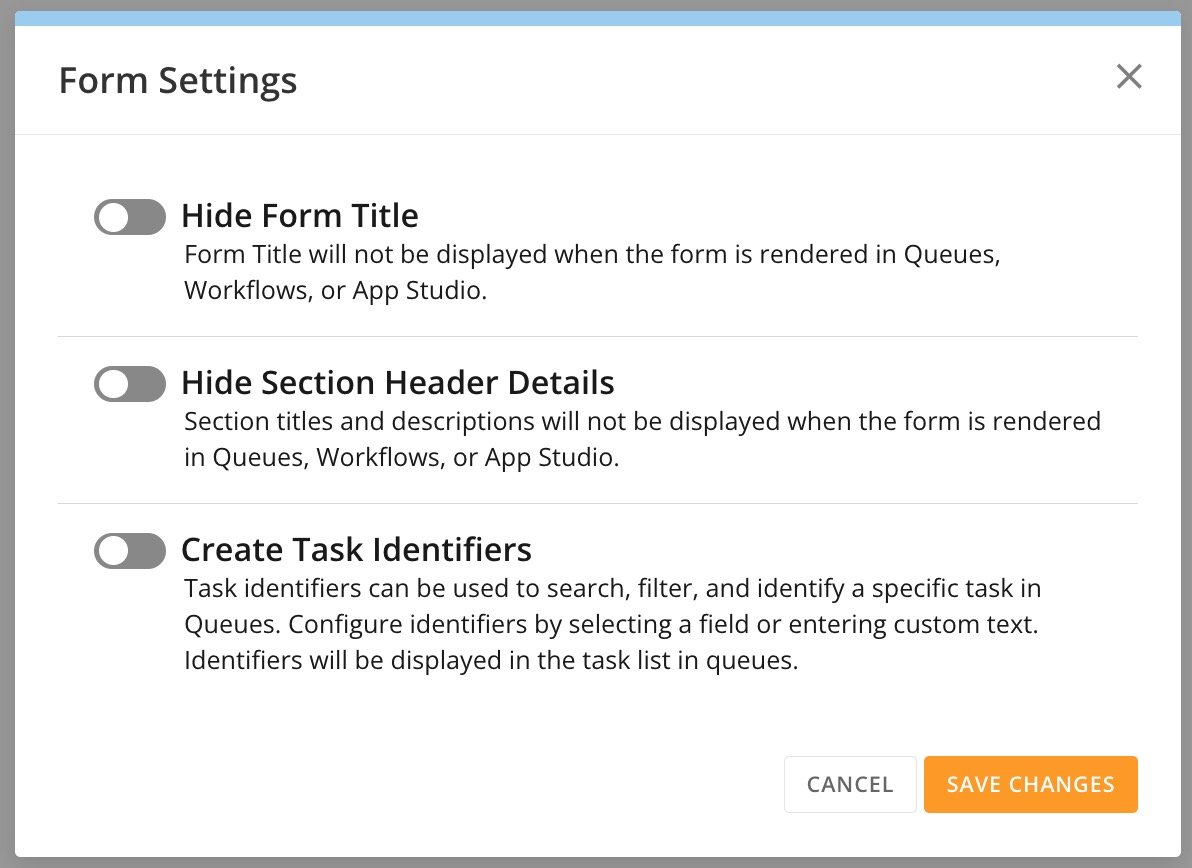Click empty footer space left of Cancel
The image size is (1192, 868).
tap(400, 784)
